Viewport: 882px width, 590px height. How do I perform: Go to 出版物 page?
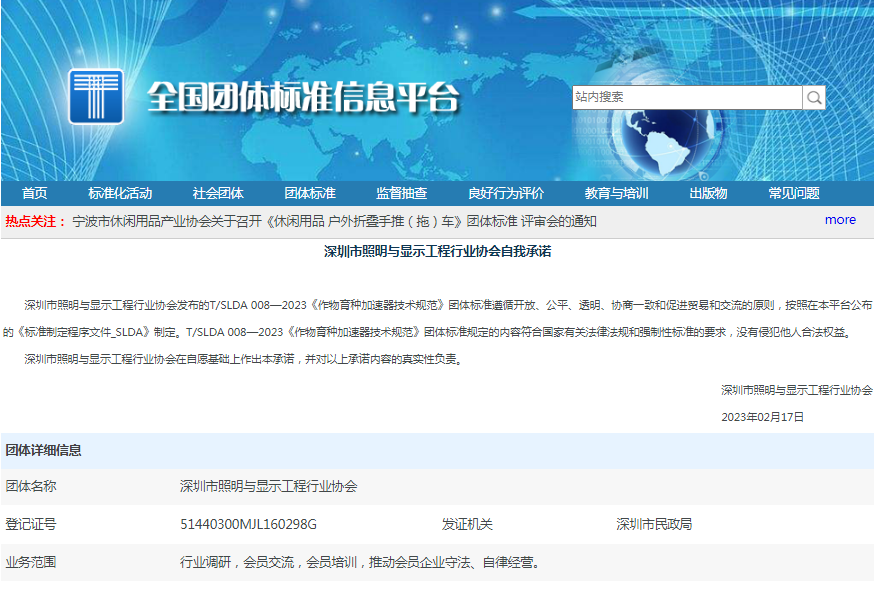point(708,193)
